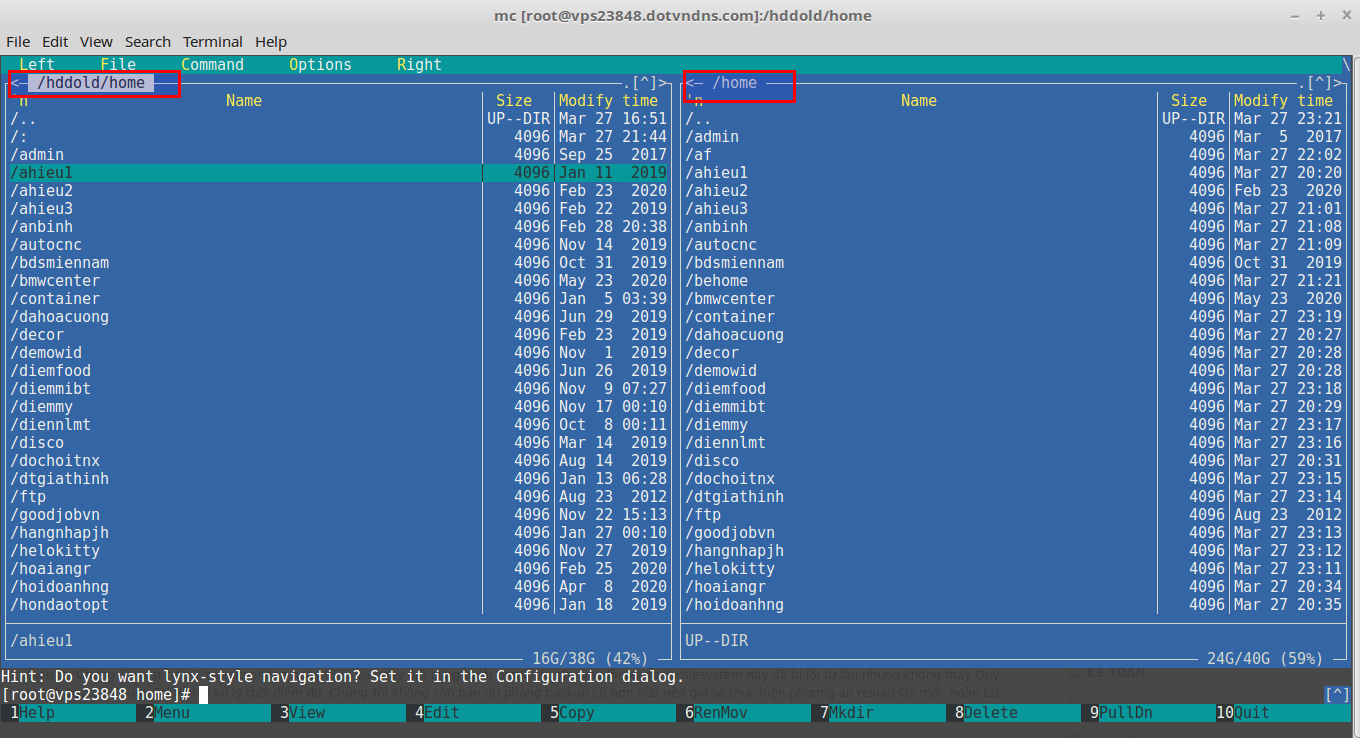Select /disco in right panel
1360x738 pixels.
point(1014,460)
